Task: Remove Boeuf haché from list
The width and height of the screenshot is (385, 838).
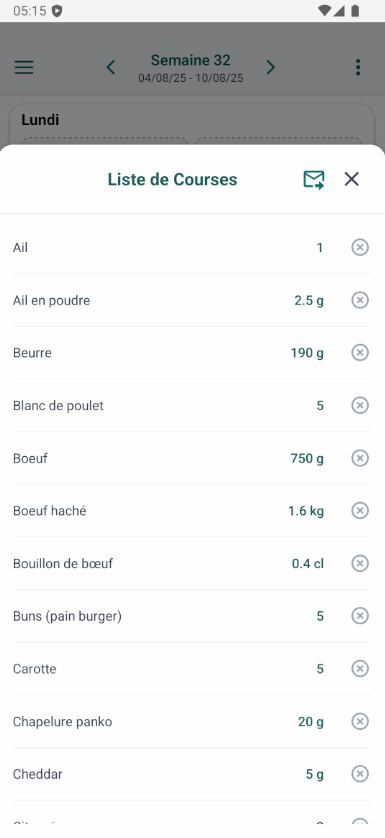Action: pos(360,511)
